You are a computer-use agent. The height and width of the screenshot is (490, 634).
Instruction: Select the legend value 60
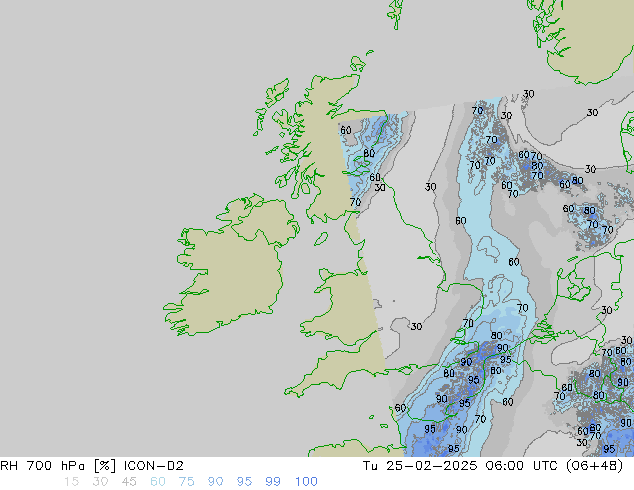click(x=158, y=482)
